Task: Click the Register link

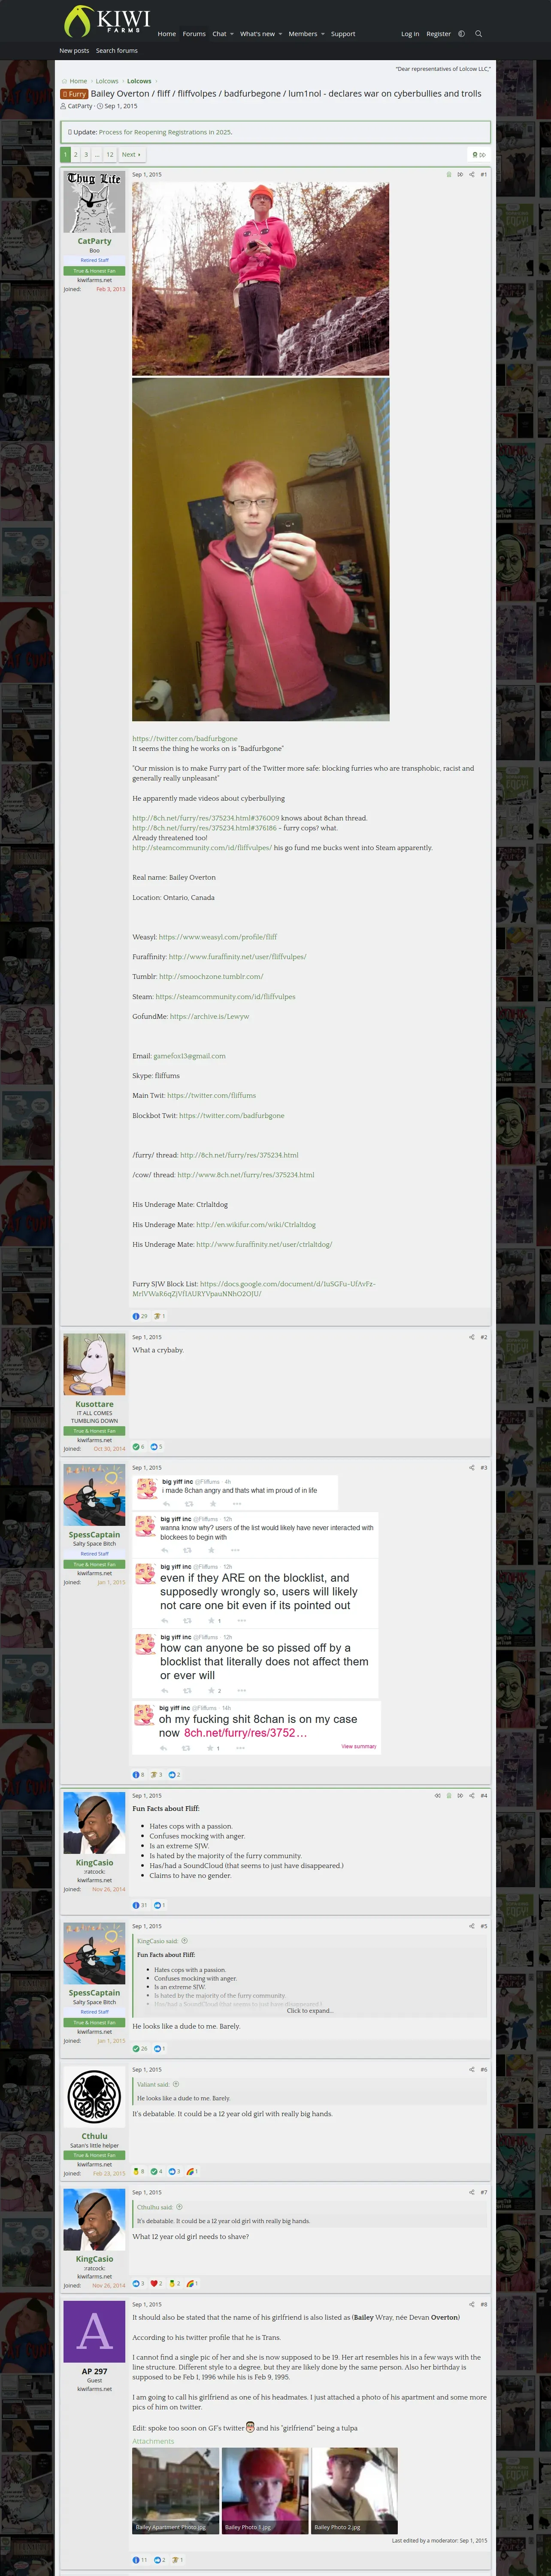Action: 439,34
